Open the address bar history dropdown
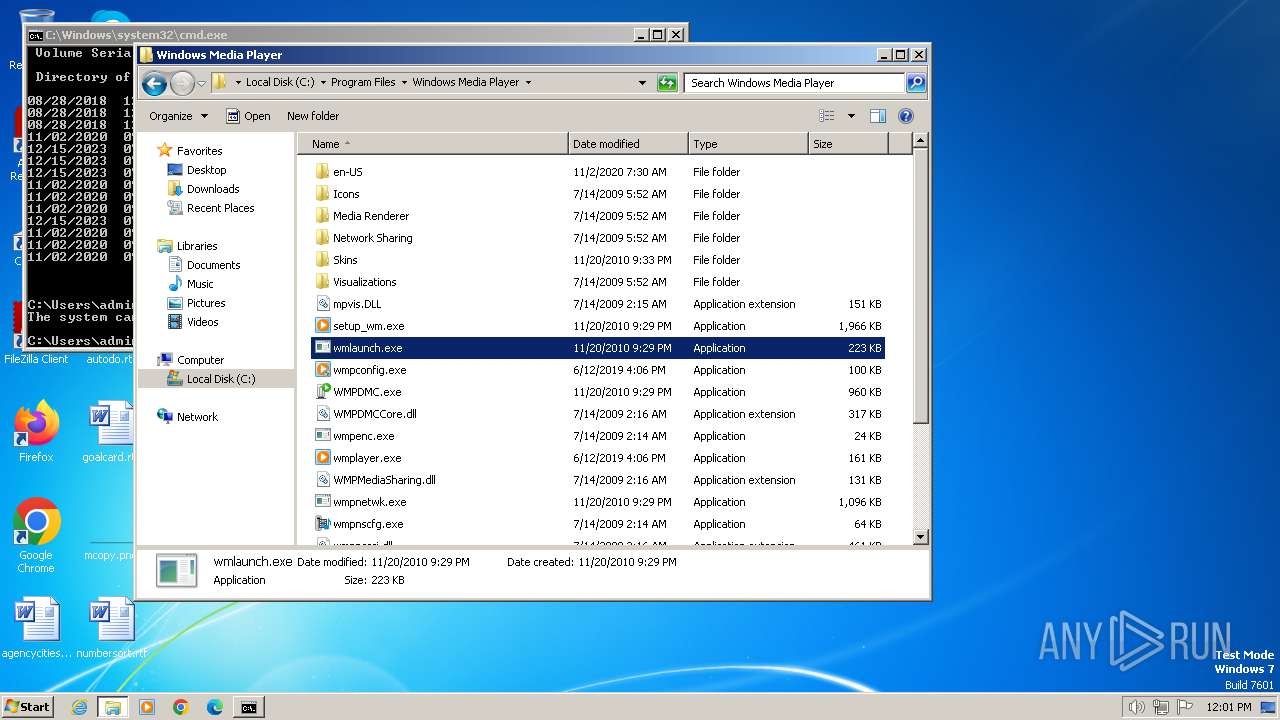Screen dimensions: 1280x720 pos(642,83)
